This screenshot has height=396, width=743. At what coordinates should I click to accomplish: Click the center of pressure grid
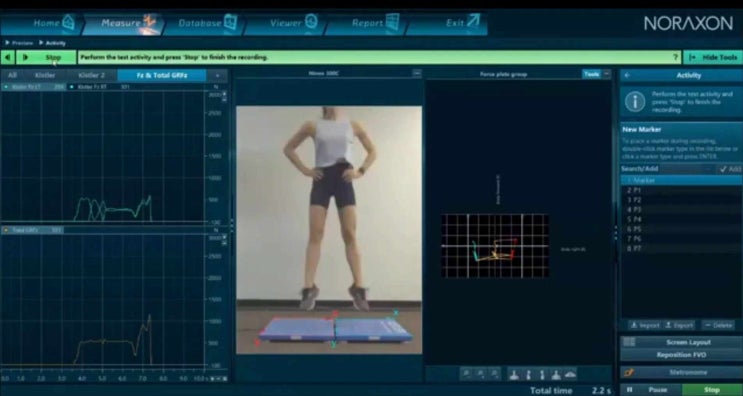click(x=495, y=245)
